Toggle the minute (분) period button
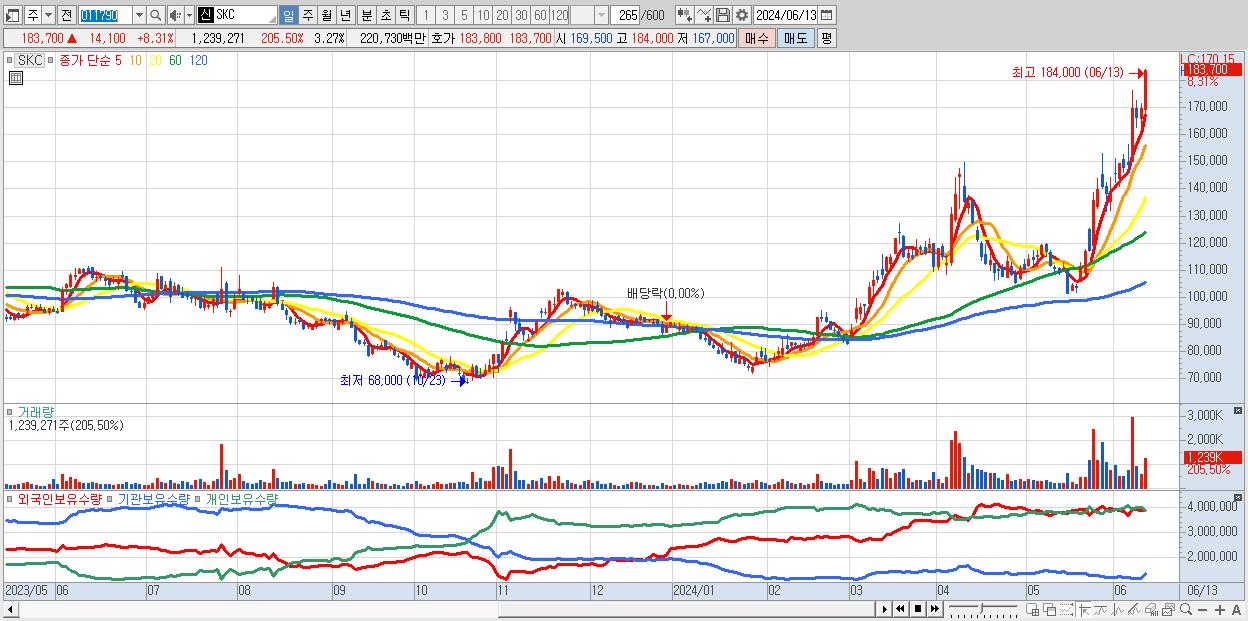The width and height of the screenshot is (1248, 621). (366, 15)
